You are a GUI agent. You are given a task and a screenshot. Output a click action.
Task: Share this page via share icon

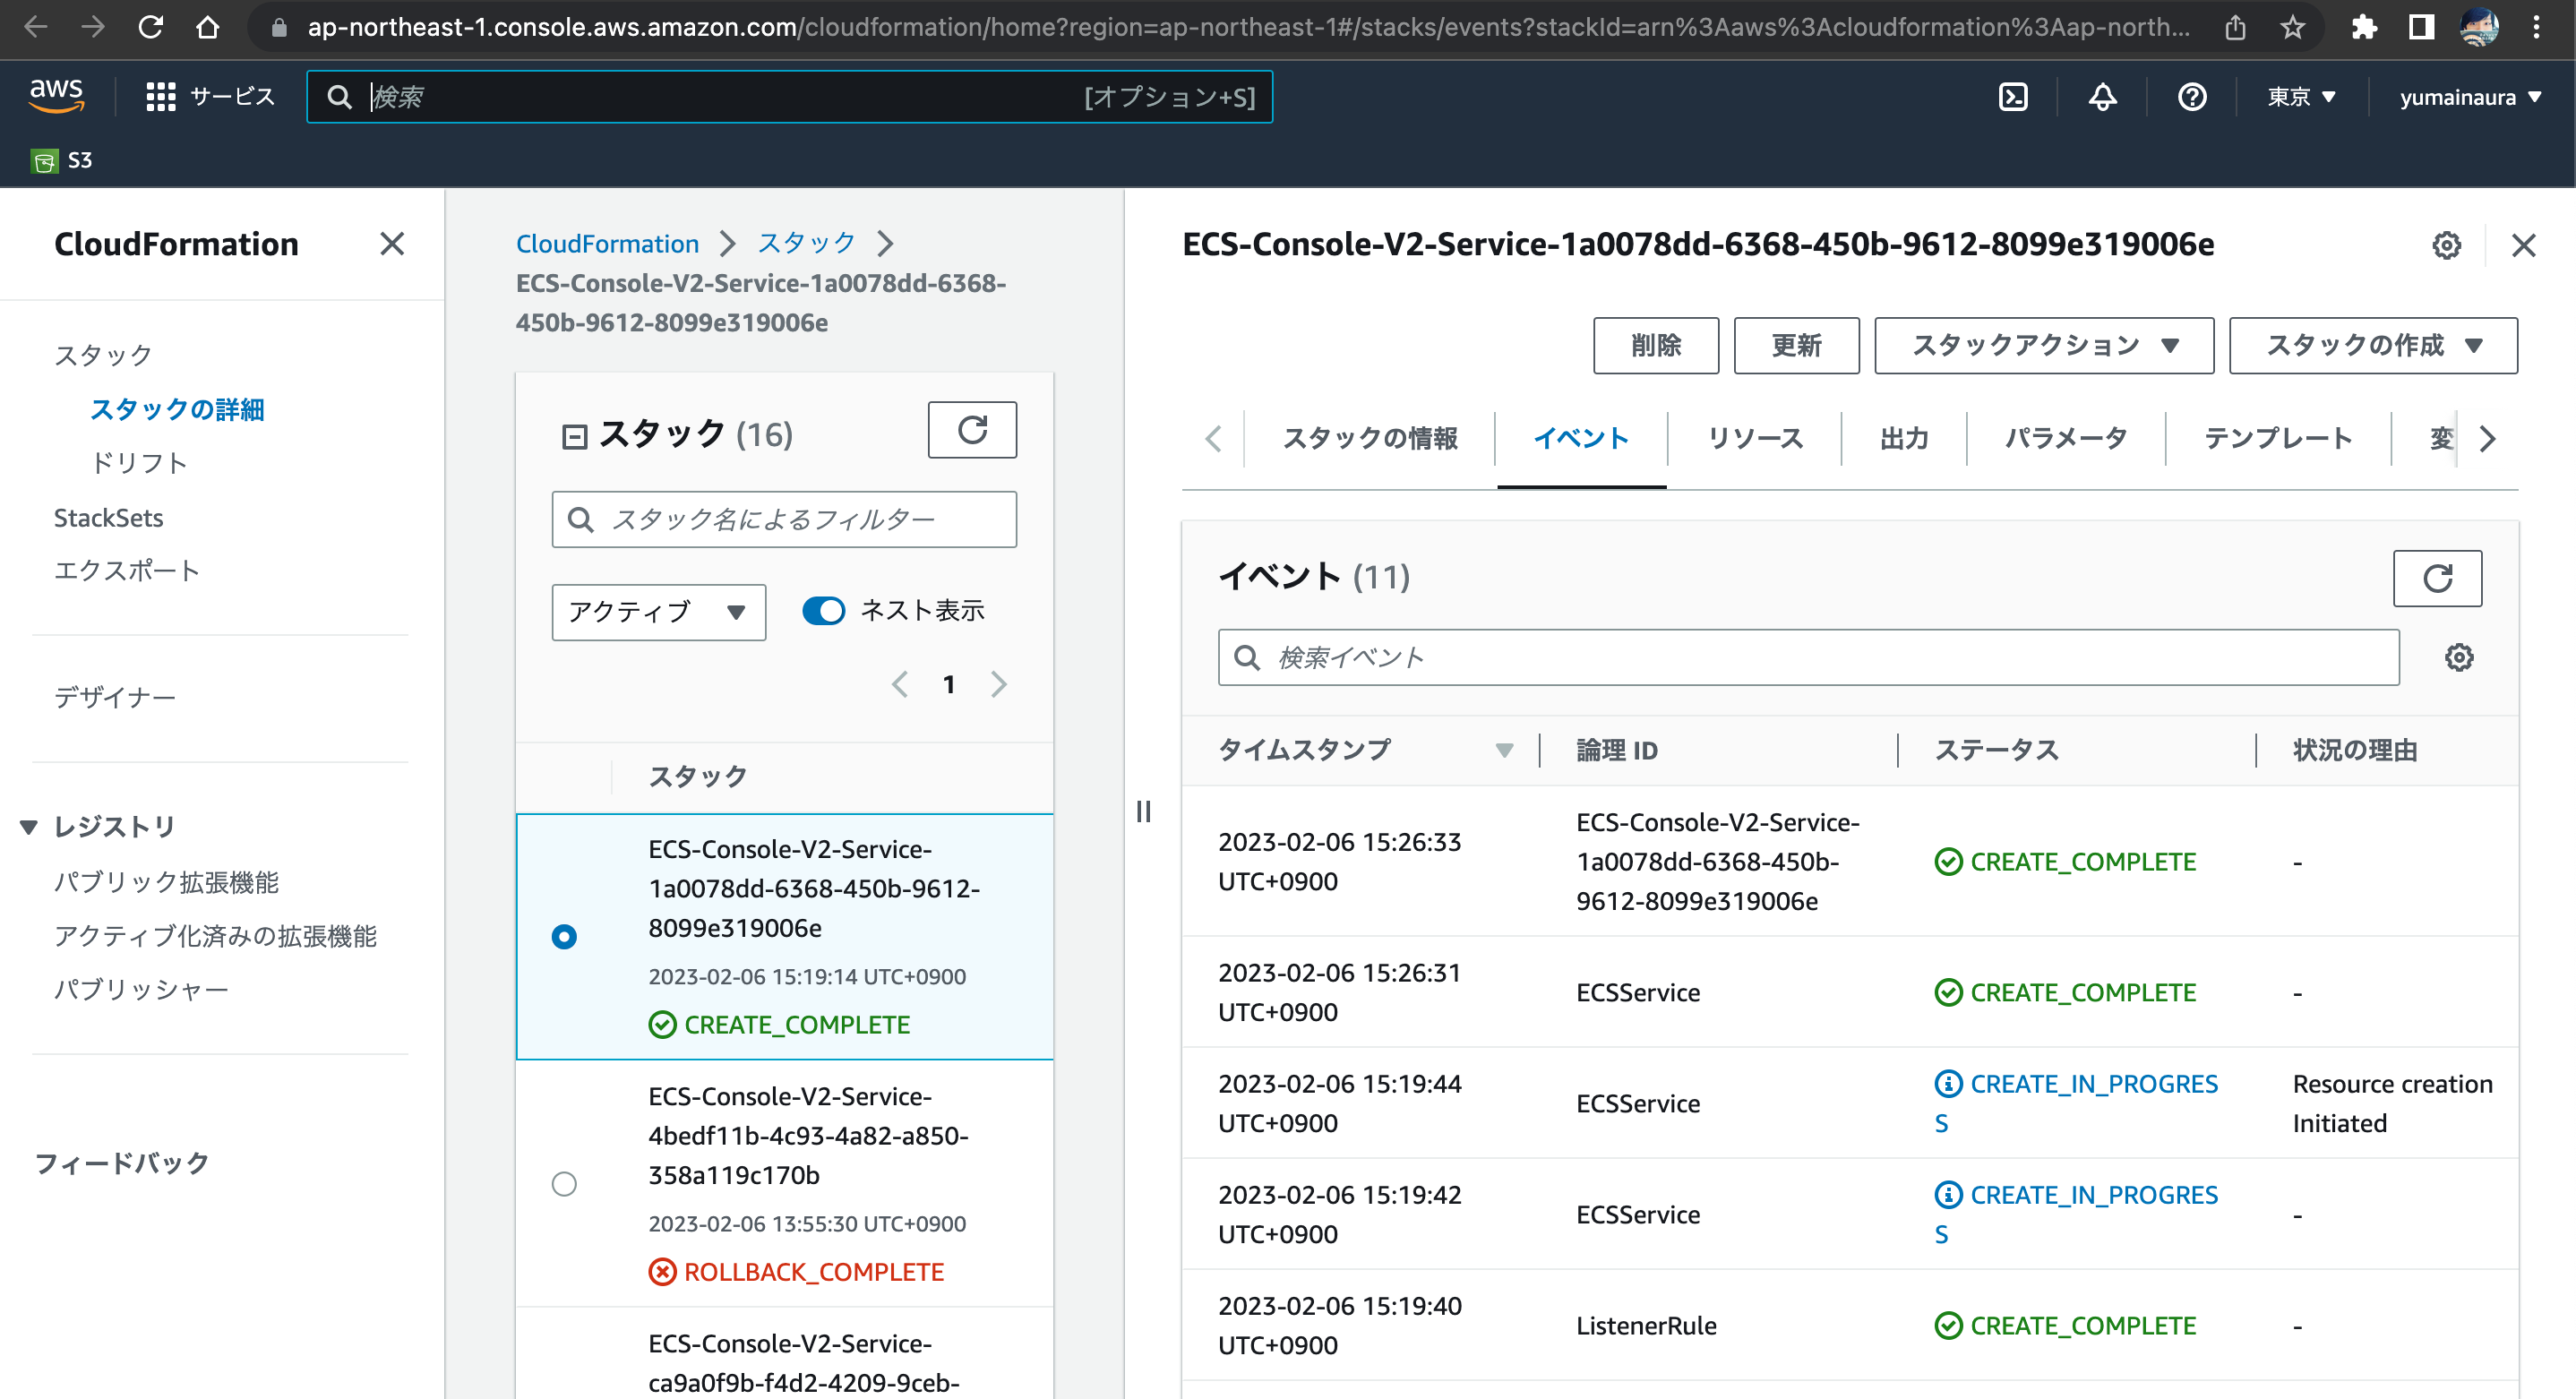(x=2235, y=27)
